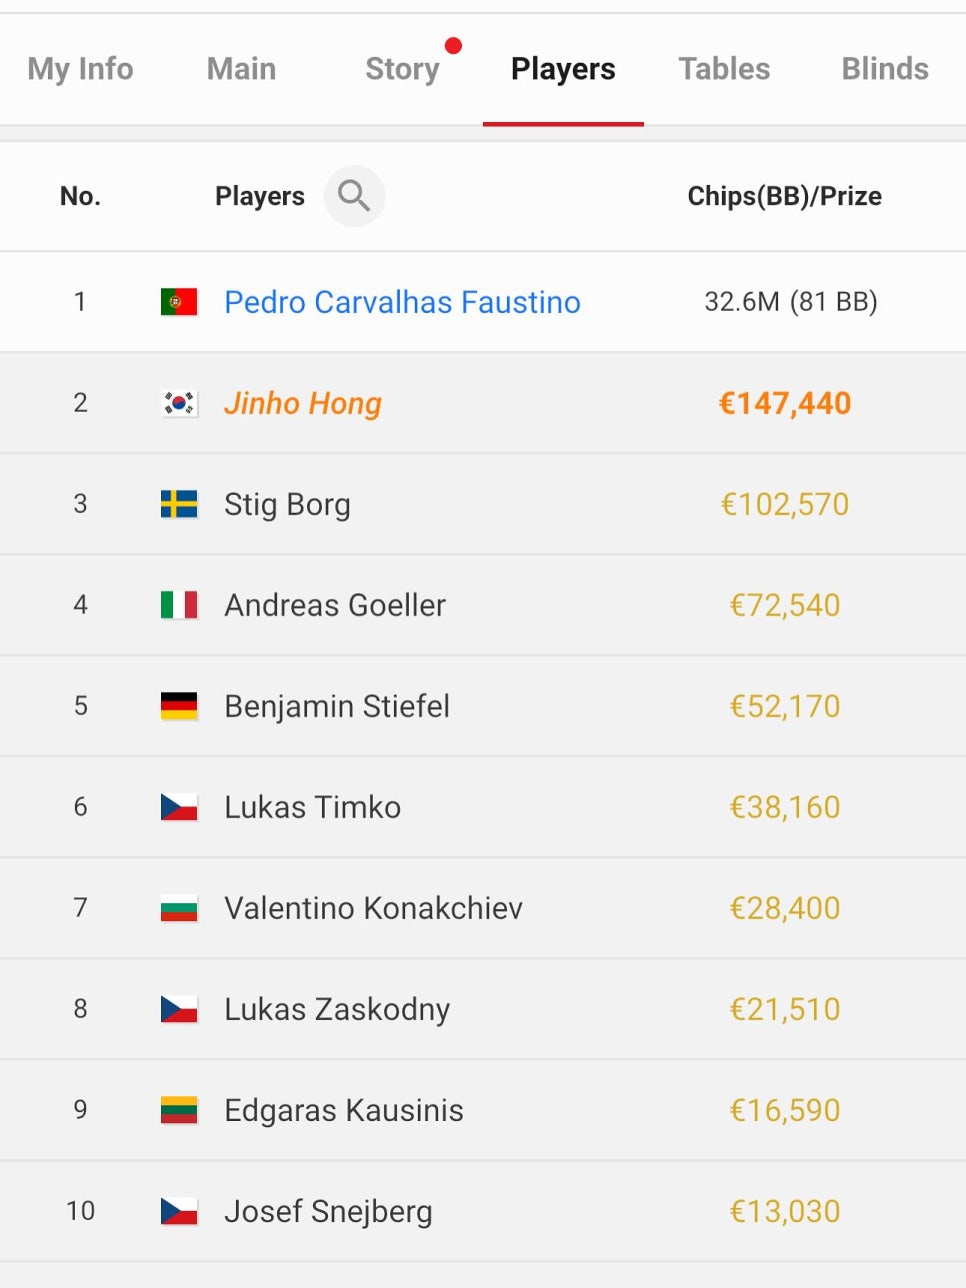This screenshot has width=966, height=1288.
Task: Click the Czech flag beside Lukas Timko
Action: pos(179,807)
